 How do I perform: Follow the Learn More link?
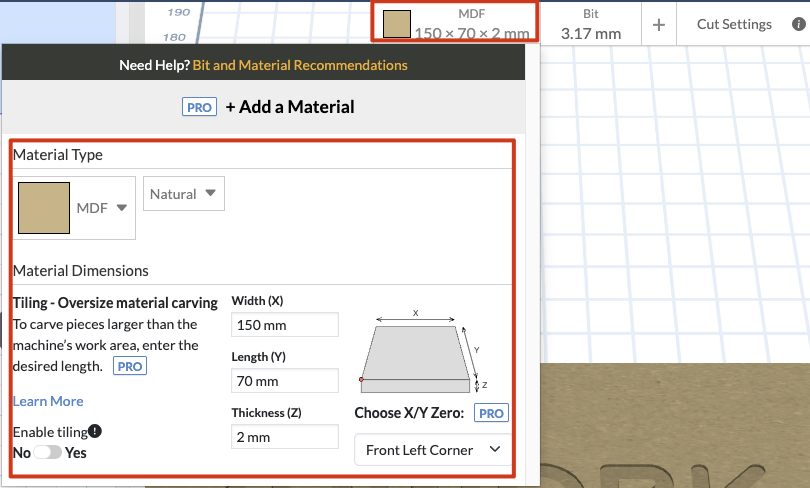pos(48,401)
